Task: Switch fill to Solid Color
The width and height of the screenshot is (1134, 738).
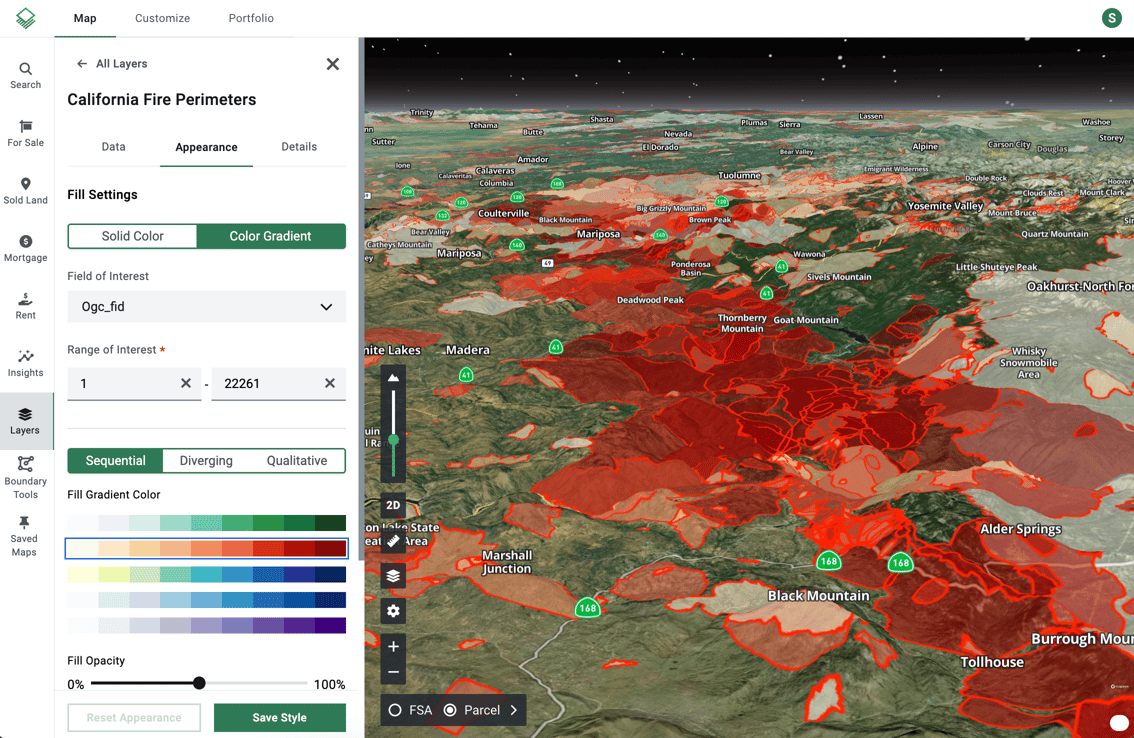Action: coord(132,236)
